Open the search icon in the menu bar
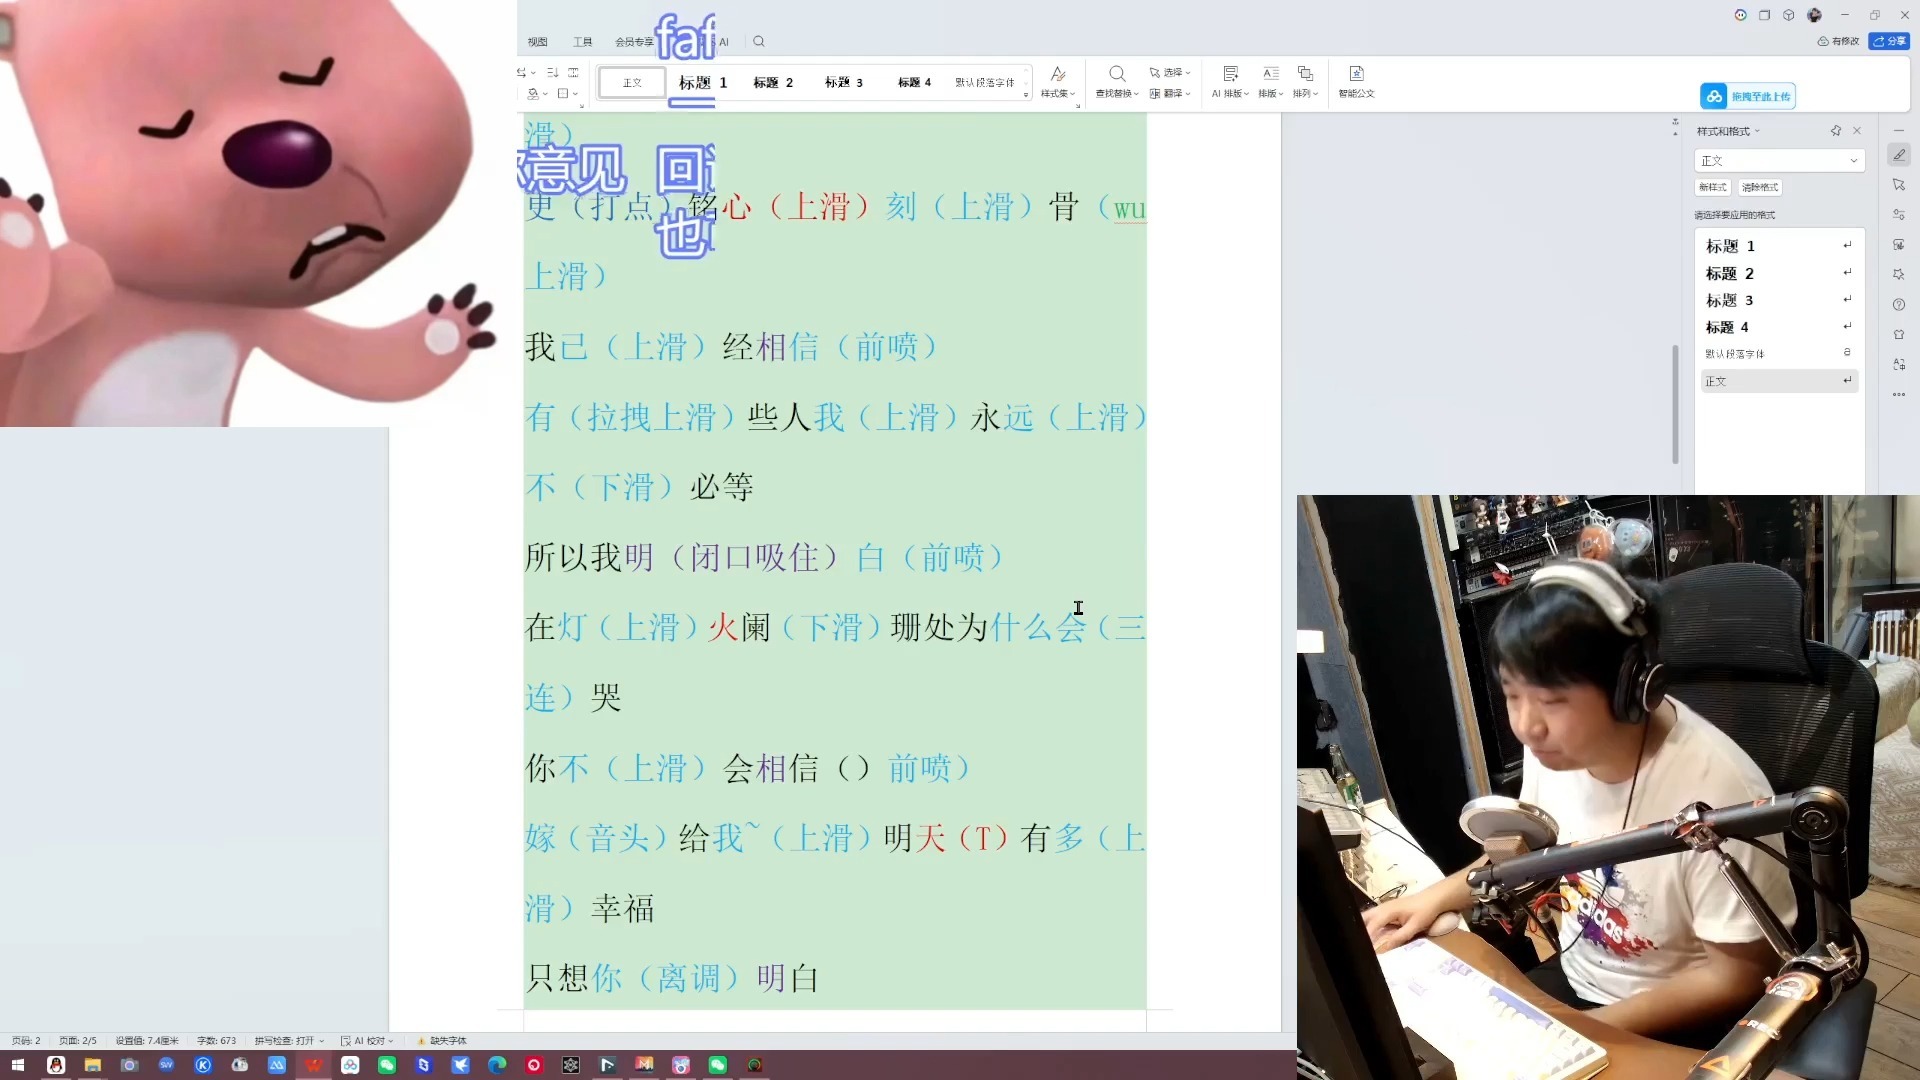 [x=759, y=41]
